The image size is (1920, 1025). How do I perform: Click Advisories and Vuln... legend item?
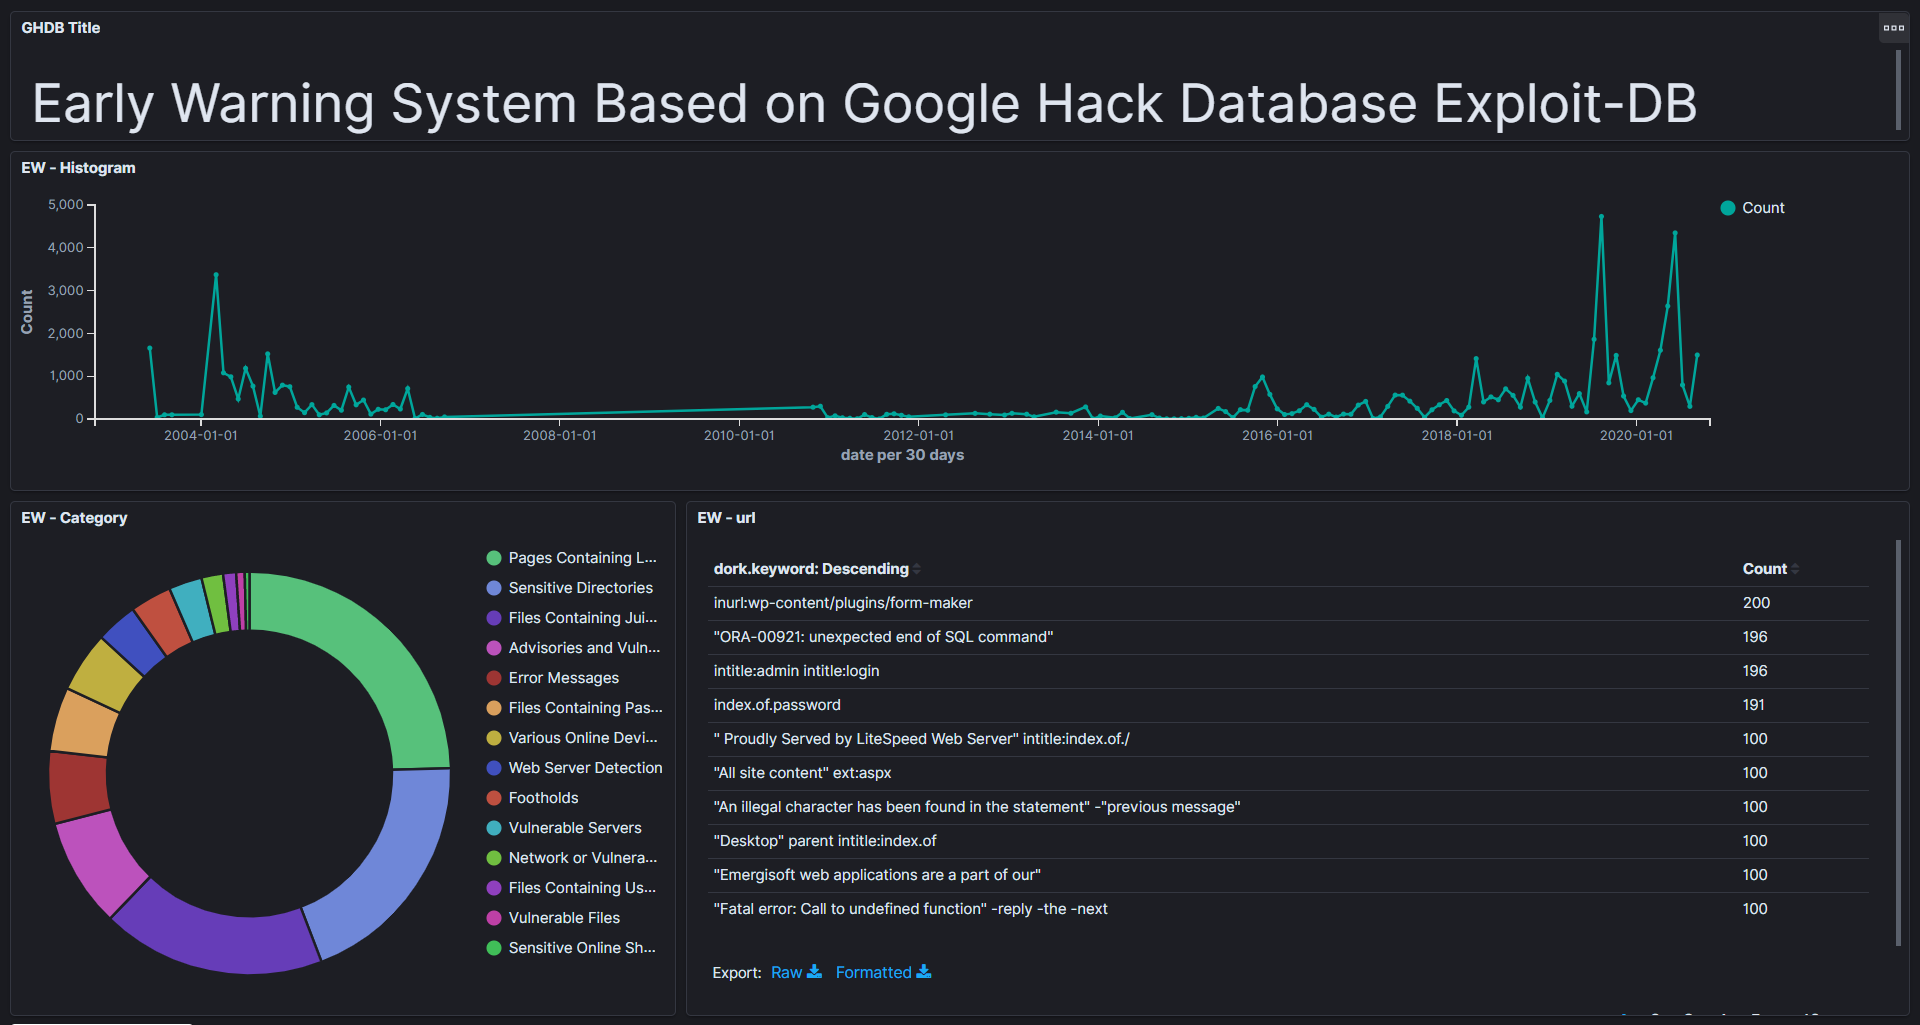(573, 648)
